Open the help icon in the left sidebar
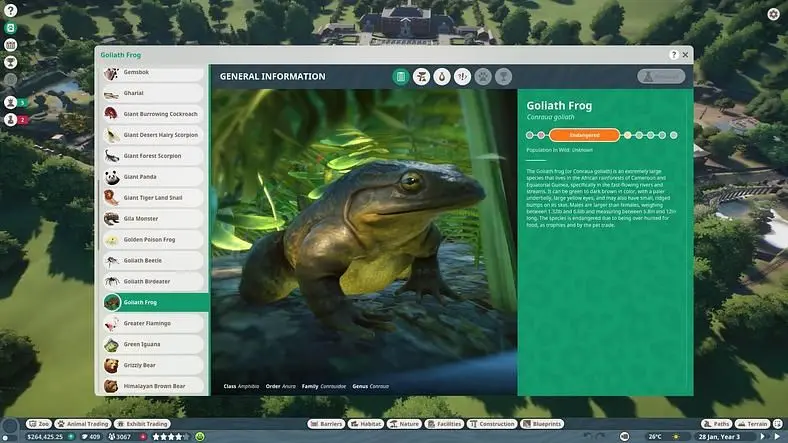 point(11,10)
